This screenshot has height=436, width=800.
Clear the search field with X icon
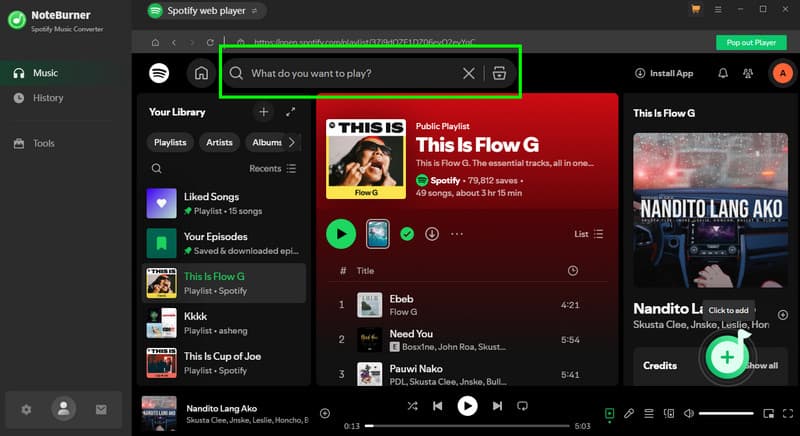point(468,73)
